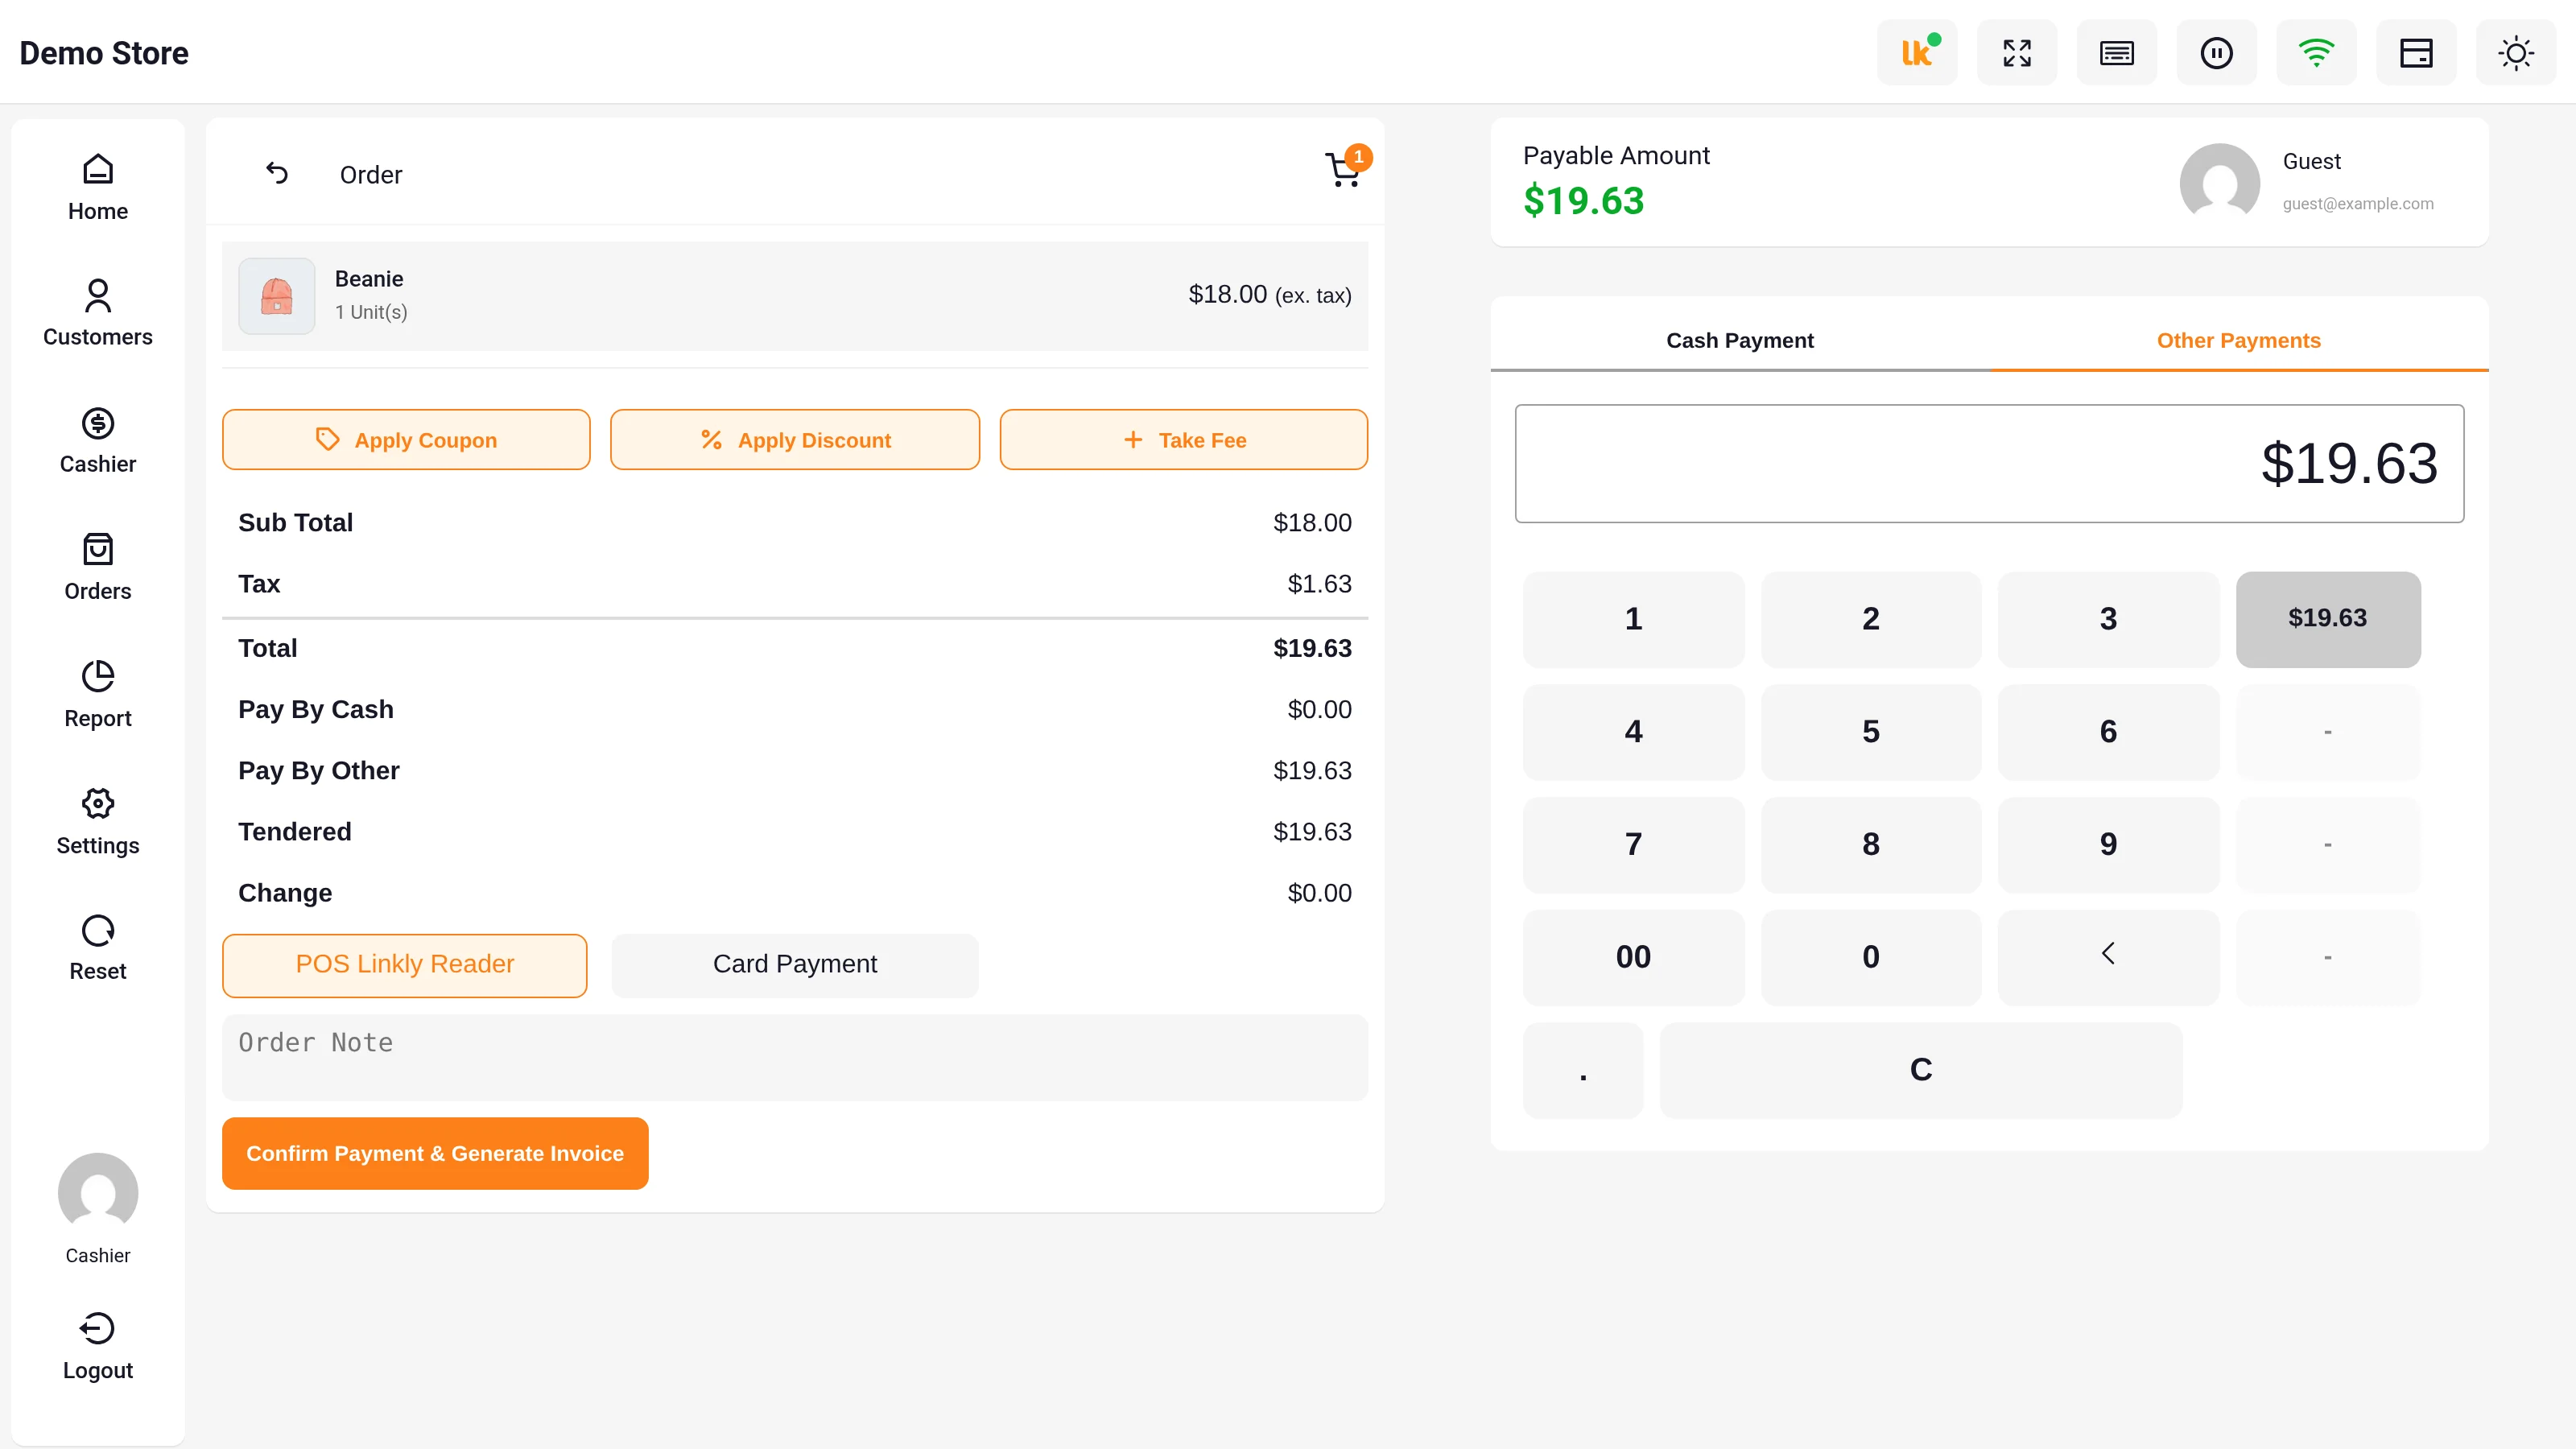Confirm Payment & Generate Invoice
Screen dimensions: 2576x1449
tap(435, 1153)
